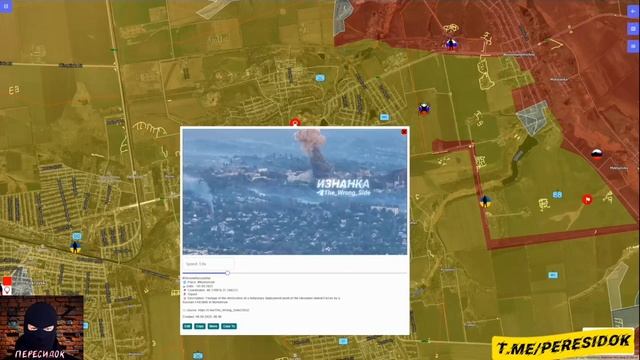Image resolution: width=640 pixels, height=360 pixels.
Task: Click the red square icon at lower-left edge
Action: pyautogui.click(x=7, y=281)
